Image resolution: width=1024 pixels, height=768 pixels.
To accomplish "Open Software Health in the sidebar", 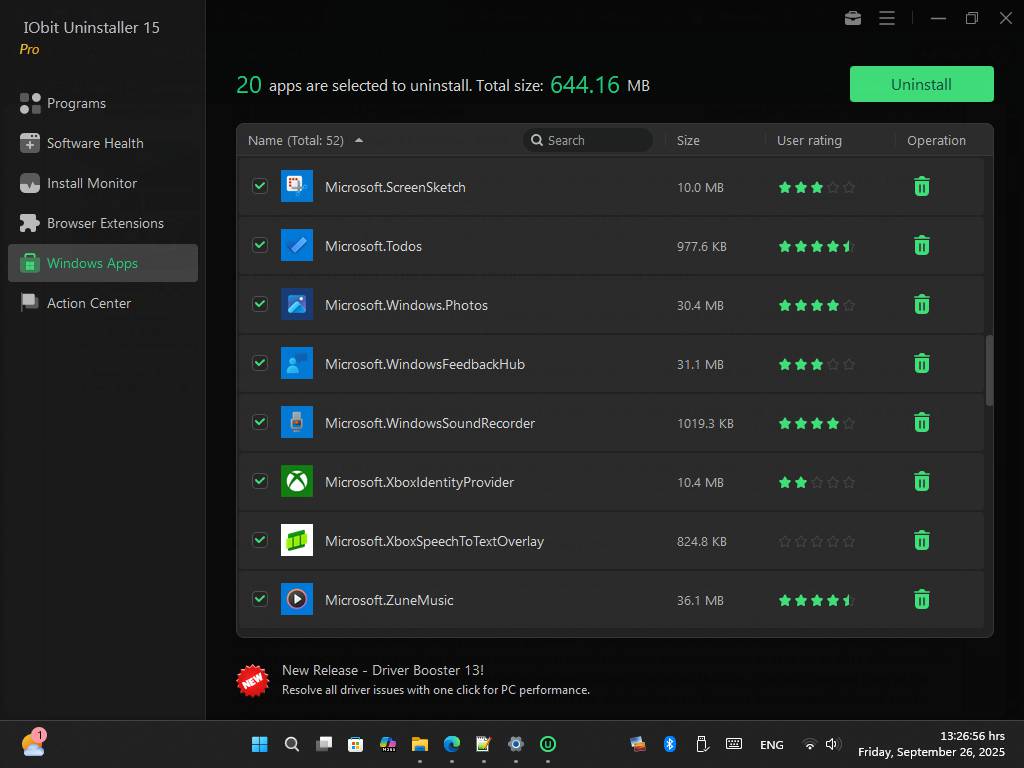I will [x=103, y=143].
